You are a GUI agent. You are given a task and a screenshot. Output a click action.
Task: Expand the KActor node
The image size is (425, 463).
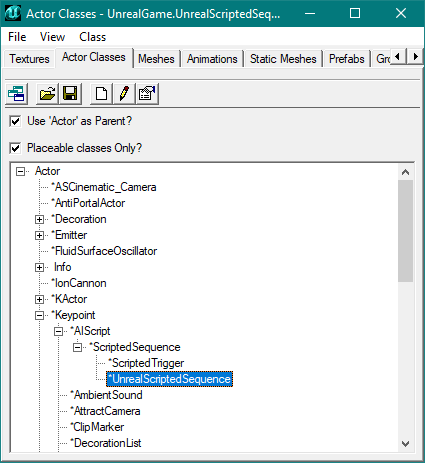pos(39,300)
